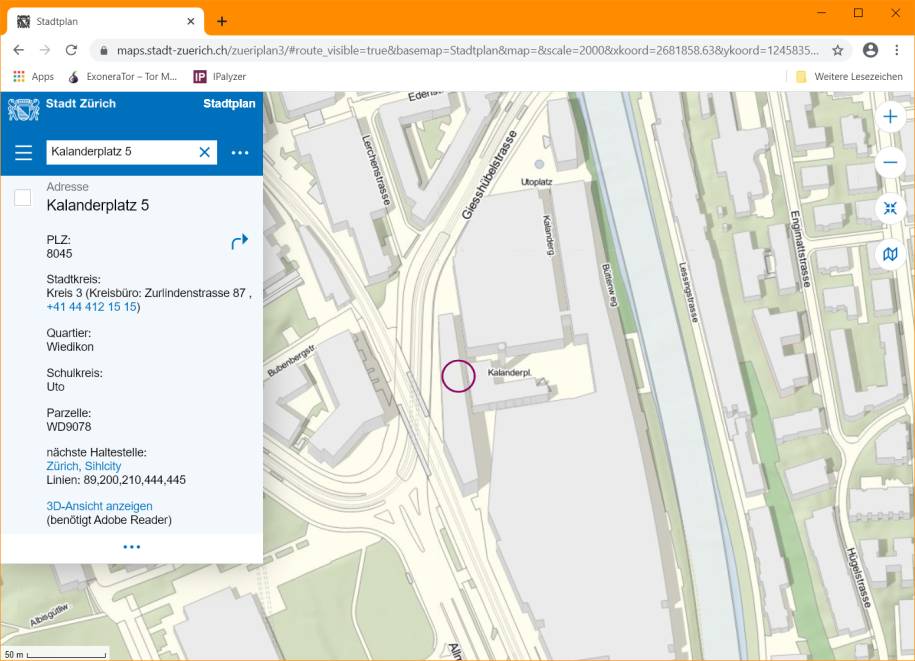Zoom in on the map

[x=889, y=115]
